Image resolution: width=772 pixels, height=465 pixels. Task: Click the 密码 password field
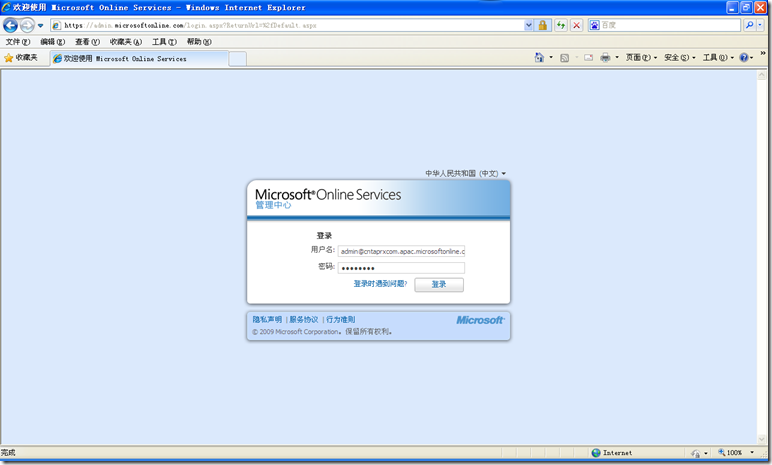click(401, 268)
